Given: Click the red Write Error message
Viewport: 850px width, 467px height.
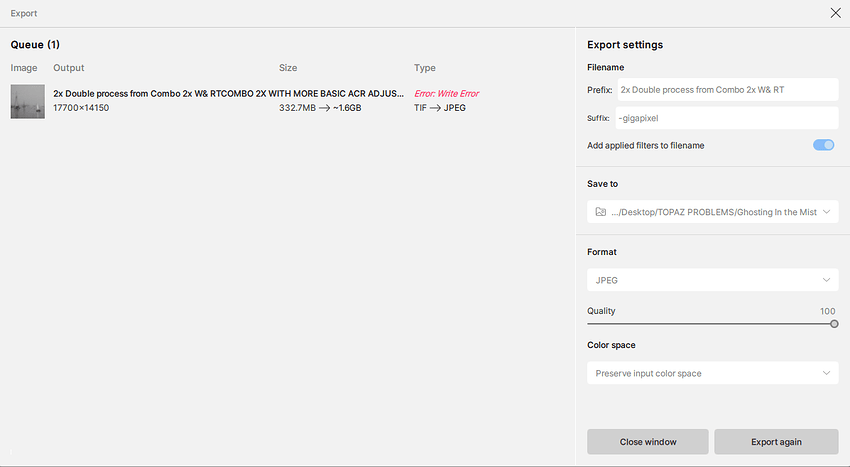Looking at the screenshot, I should pos(446,94).
